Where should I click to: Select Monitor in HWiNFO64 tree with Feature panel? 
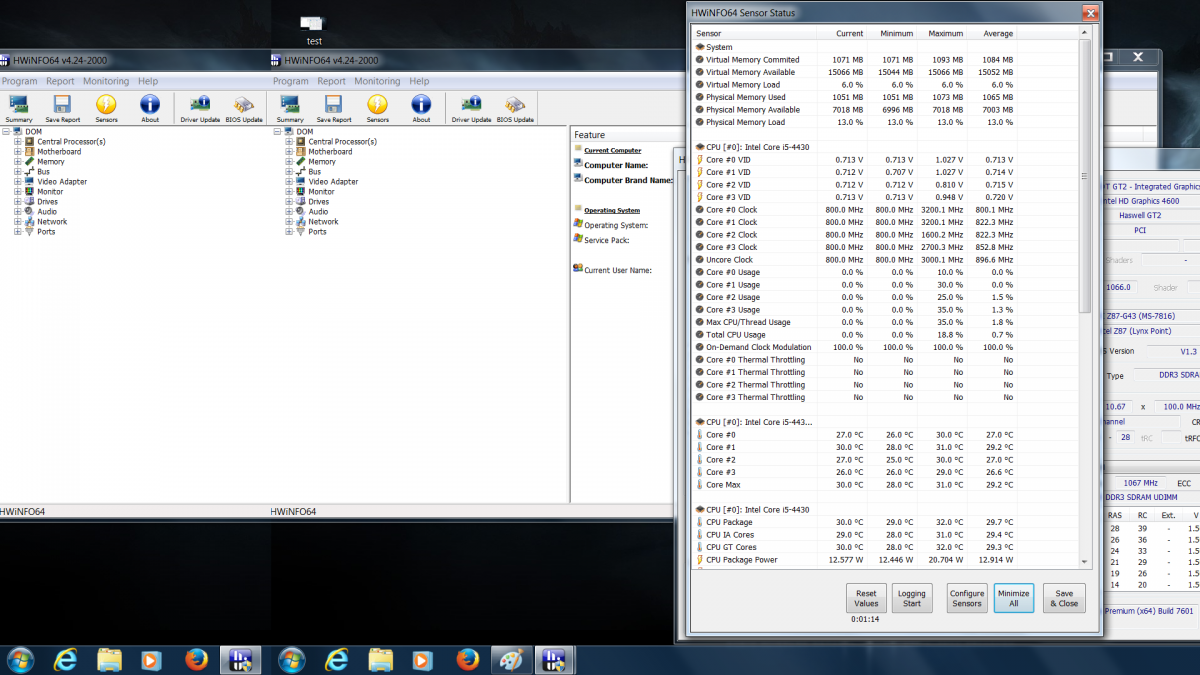pyautogui.click(x=321, y=192)
